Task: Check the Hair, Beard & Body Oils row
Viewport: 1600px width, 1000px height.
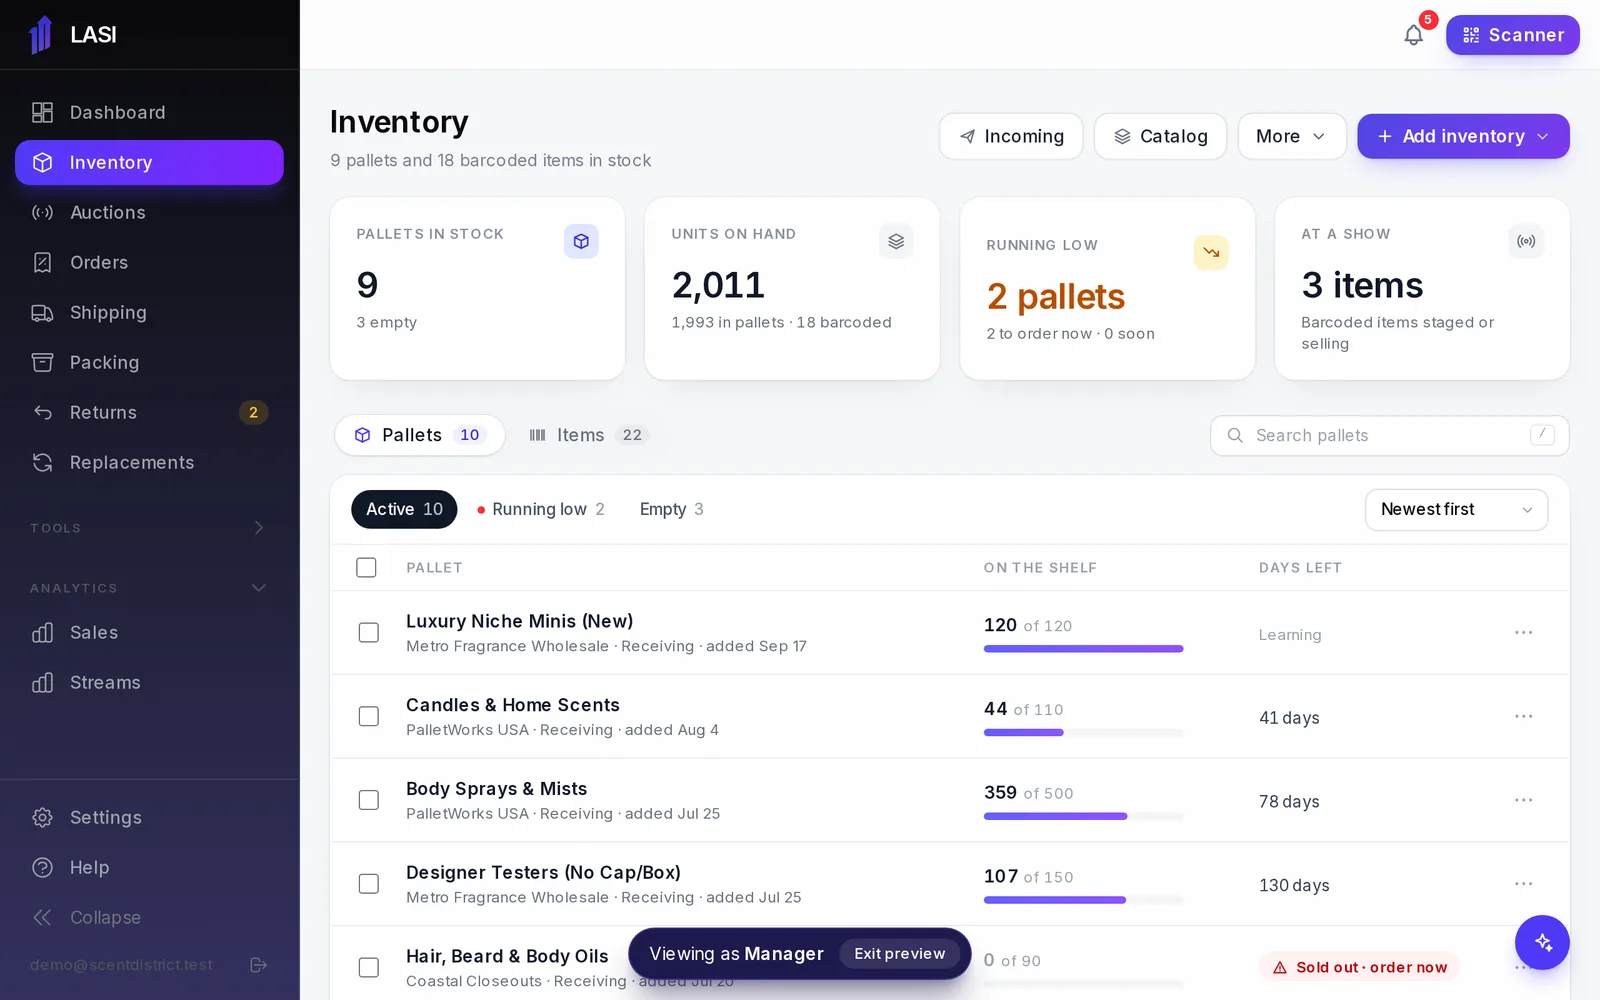Action: tap(369, 968)
